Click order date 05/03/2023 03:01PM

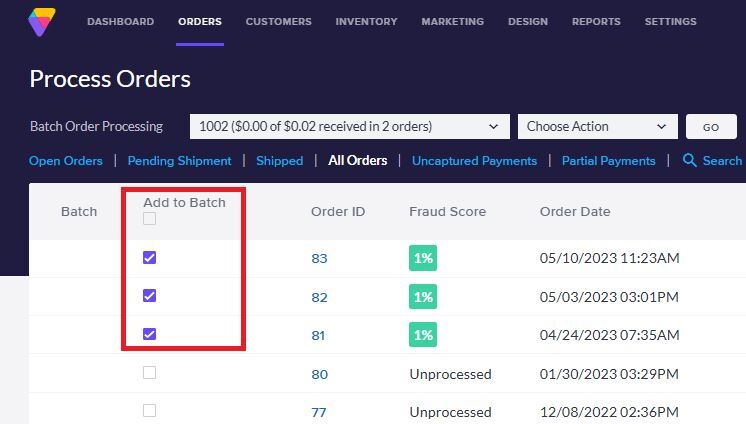[x=609, y=297]
